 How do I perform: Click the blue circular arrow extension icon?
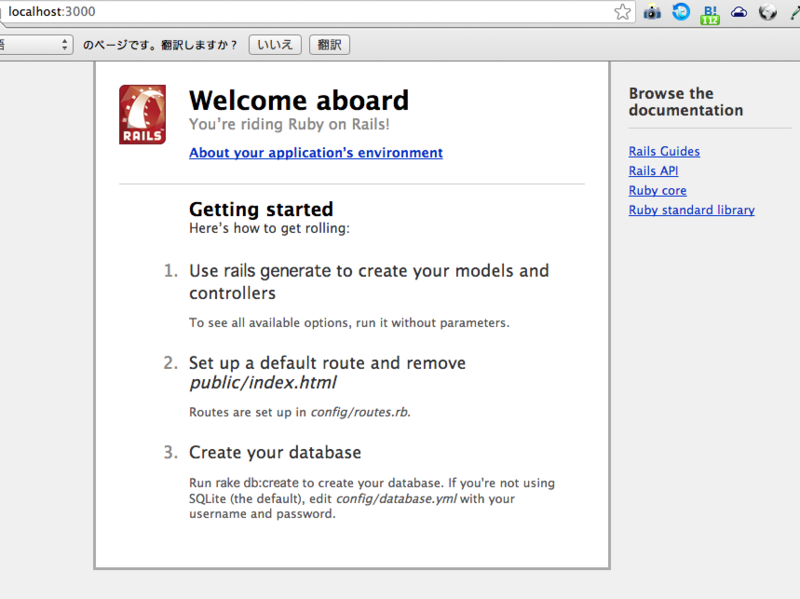click(x=681, y=11)
